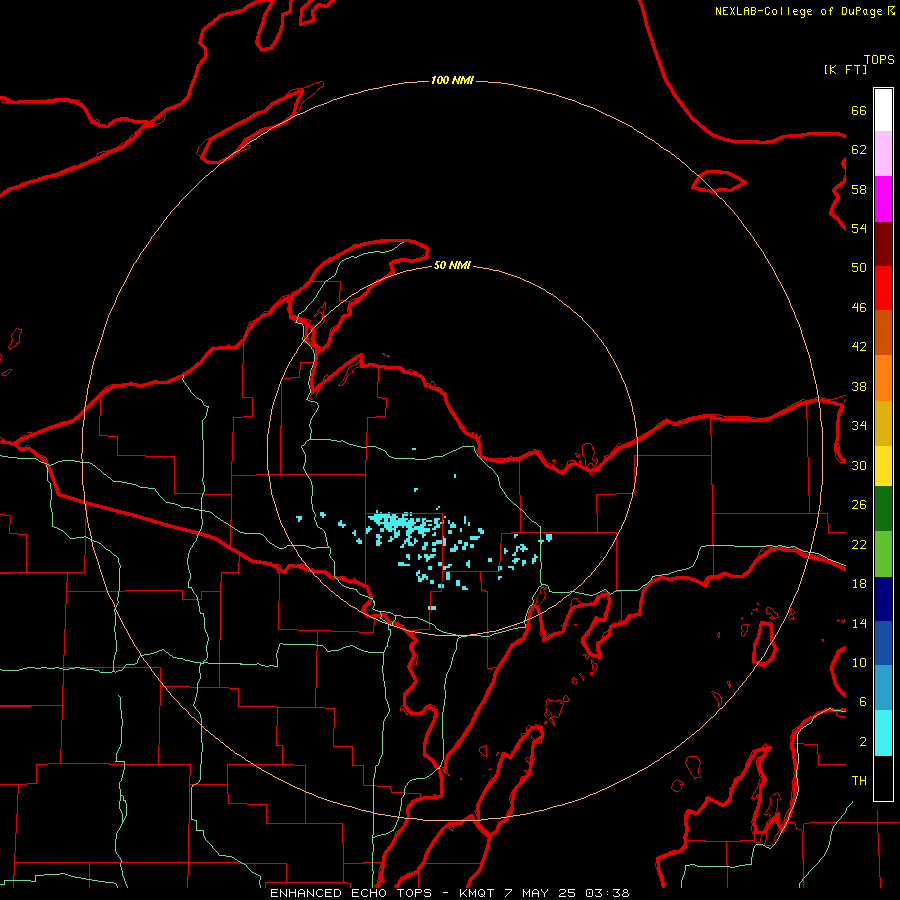Click the legend value 66
Viewport: 900px width, 900px height.
[x=859, y=110]
